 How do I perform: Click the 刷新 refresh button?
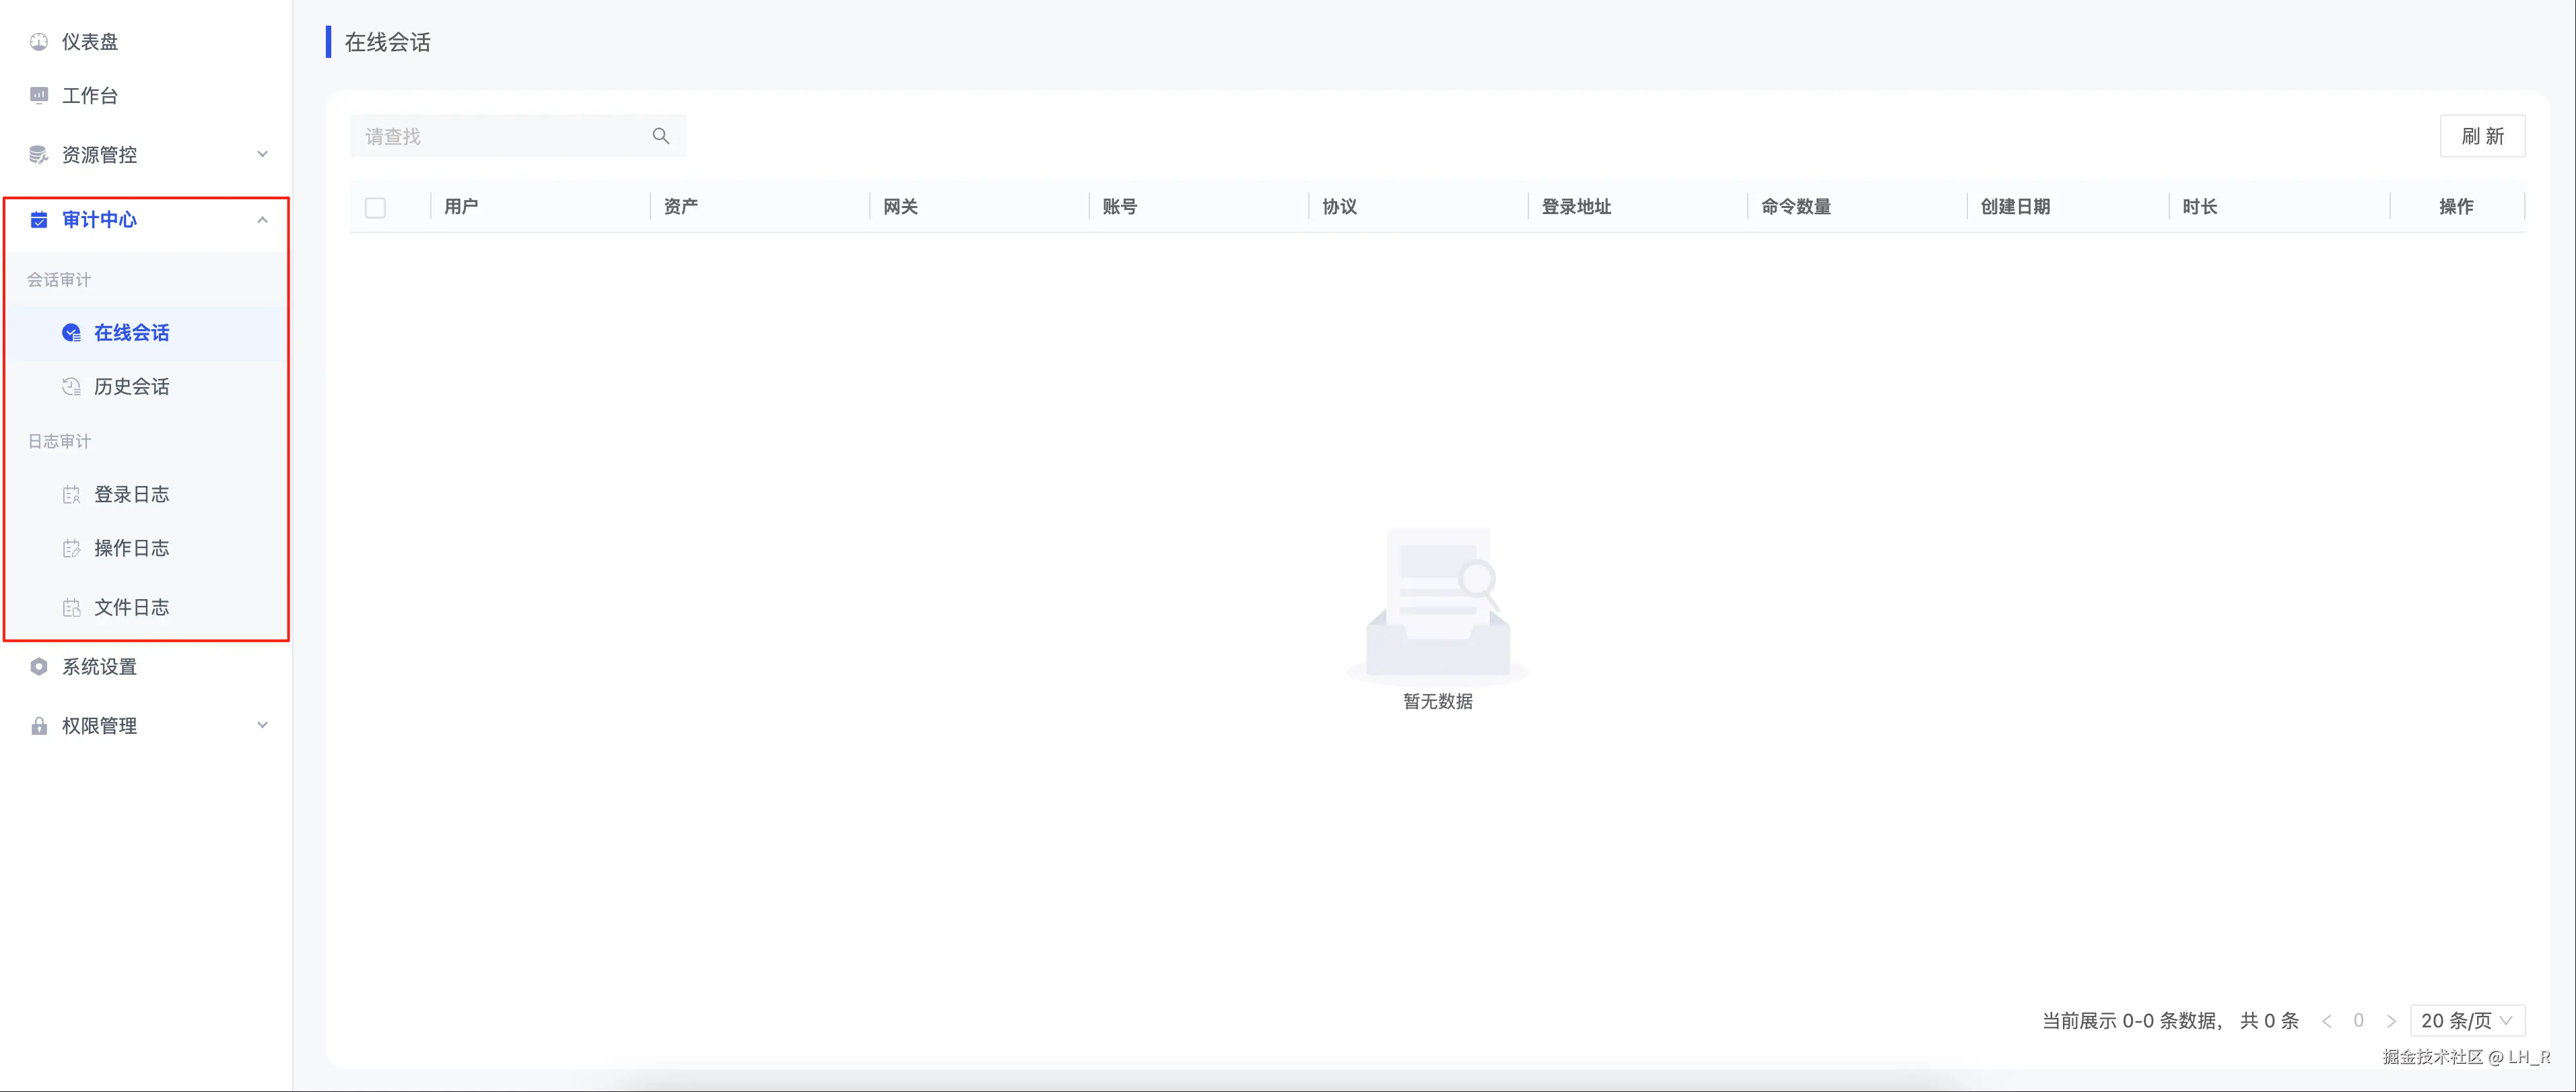click(x=2483, y=136)
